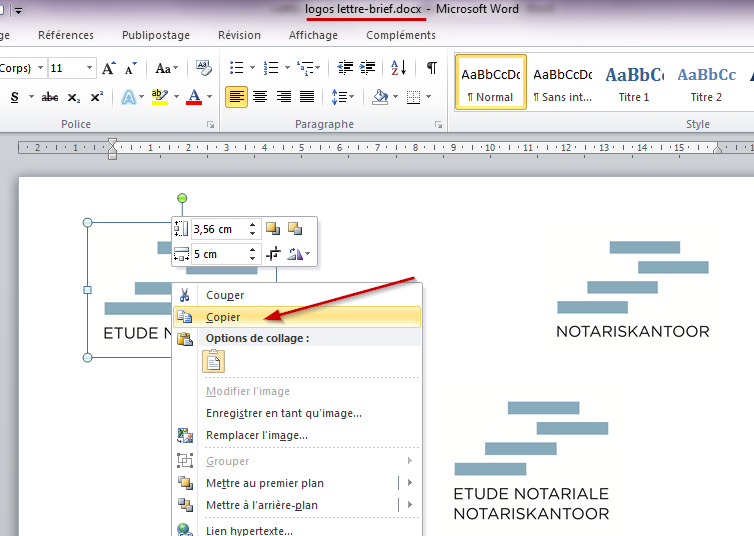Screen dimensions: 754x536
Task: Increase image height with up stepper
Action: 252,224
